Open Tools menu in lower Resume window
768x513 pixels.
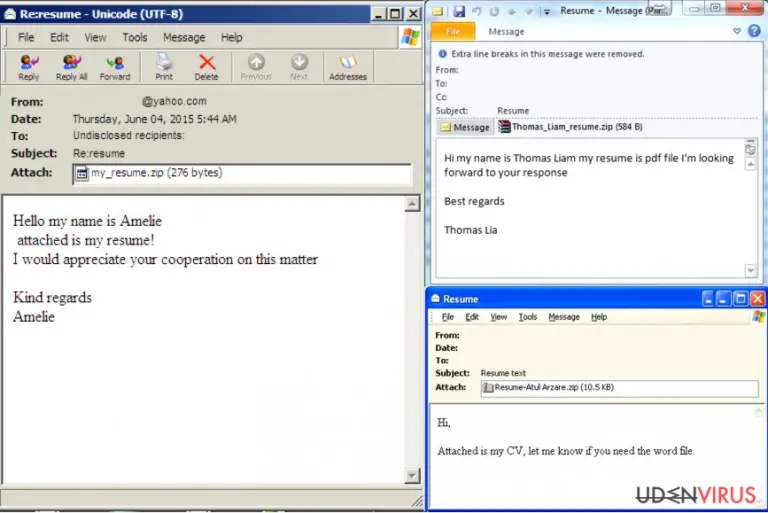(x=528, y=317)
